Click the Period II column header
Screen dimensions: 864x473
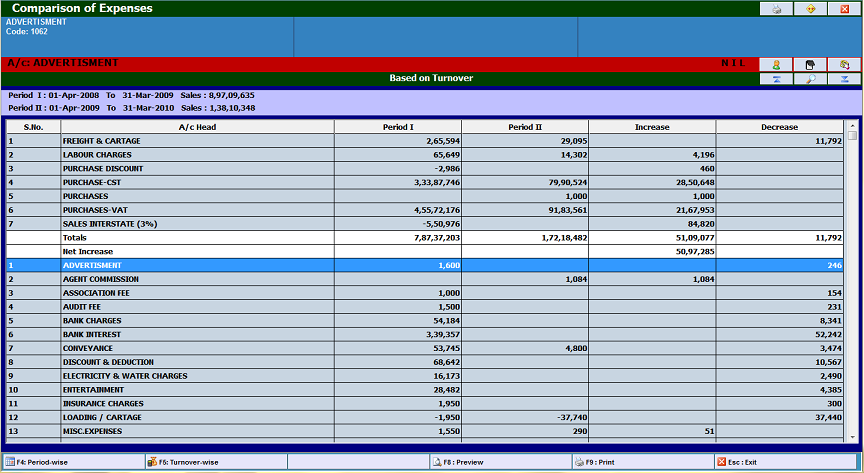click(525, 127)
